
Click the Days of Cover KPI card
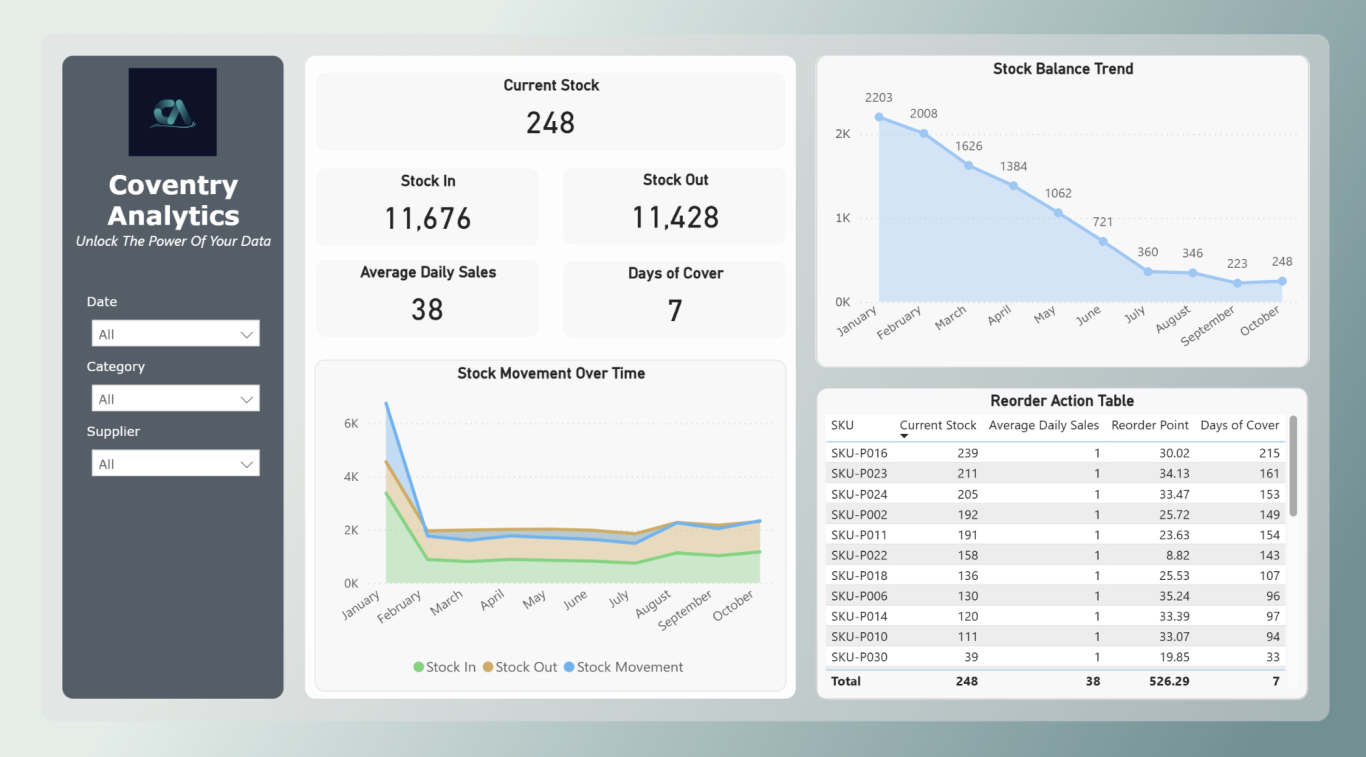tap(674, 299)
